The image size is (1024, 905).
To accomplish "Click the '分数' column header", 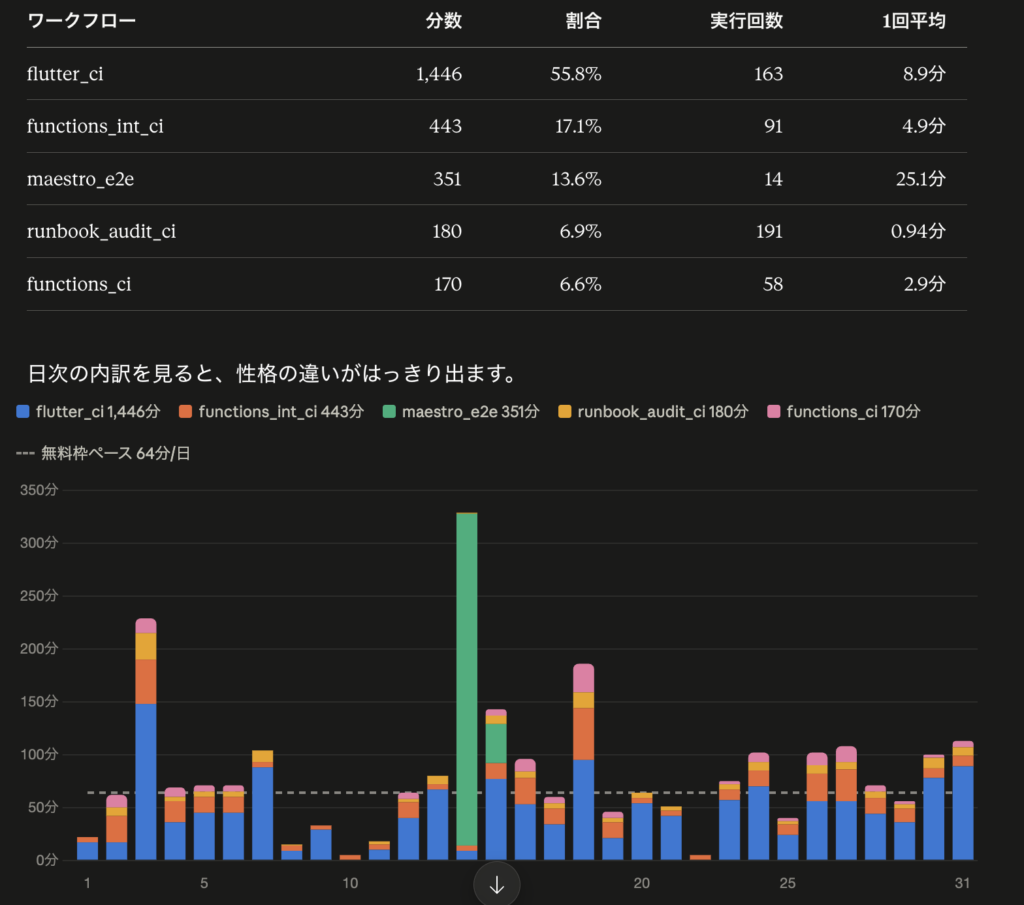I will [x=443, y=21].
